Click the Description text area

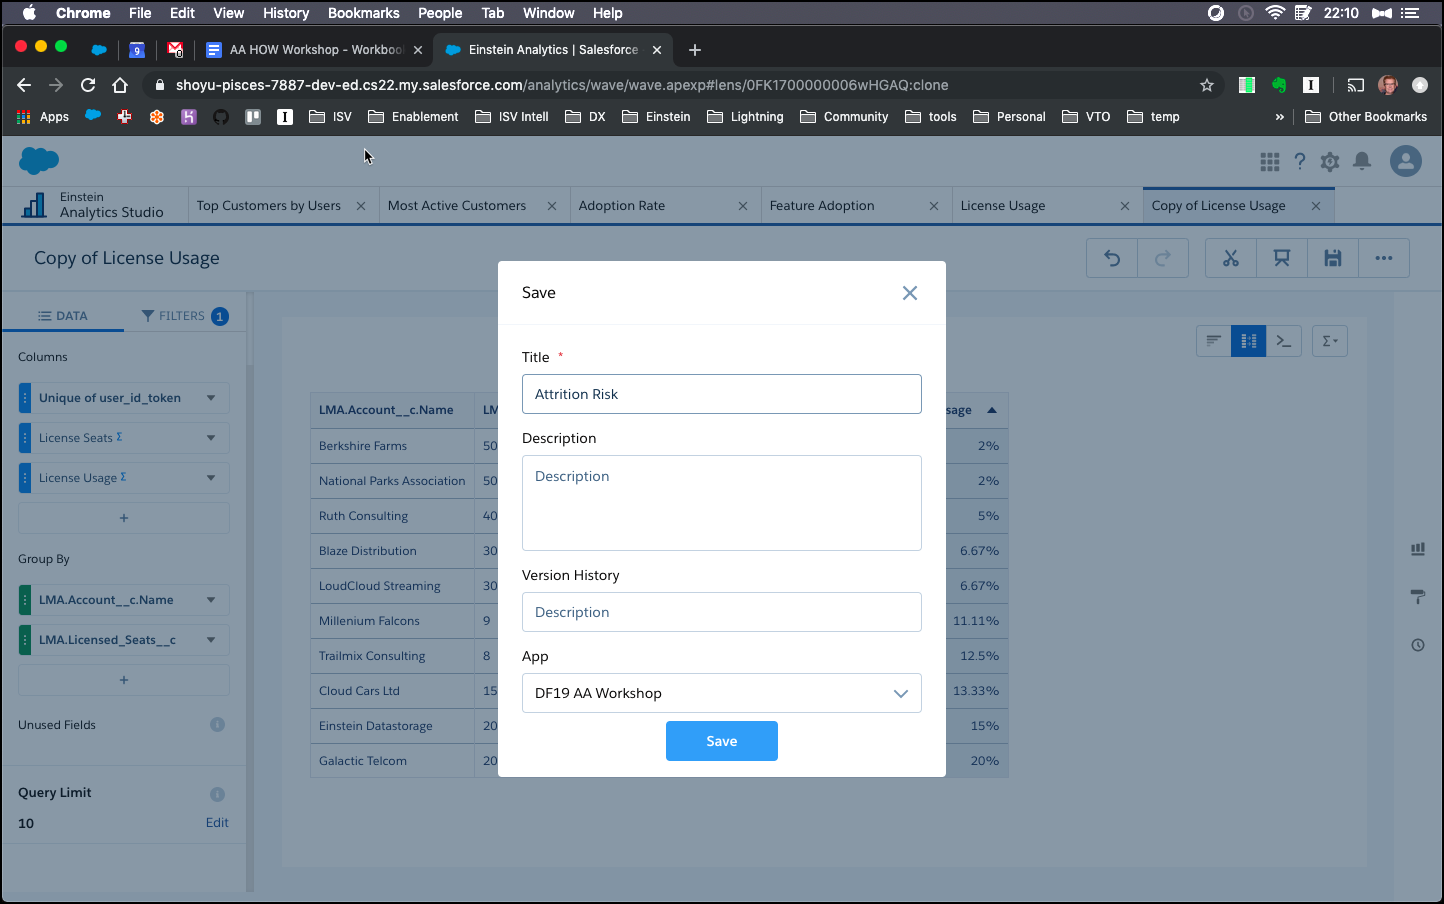click(x=721, y=503)
